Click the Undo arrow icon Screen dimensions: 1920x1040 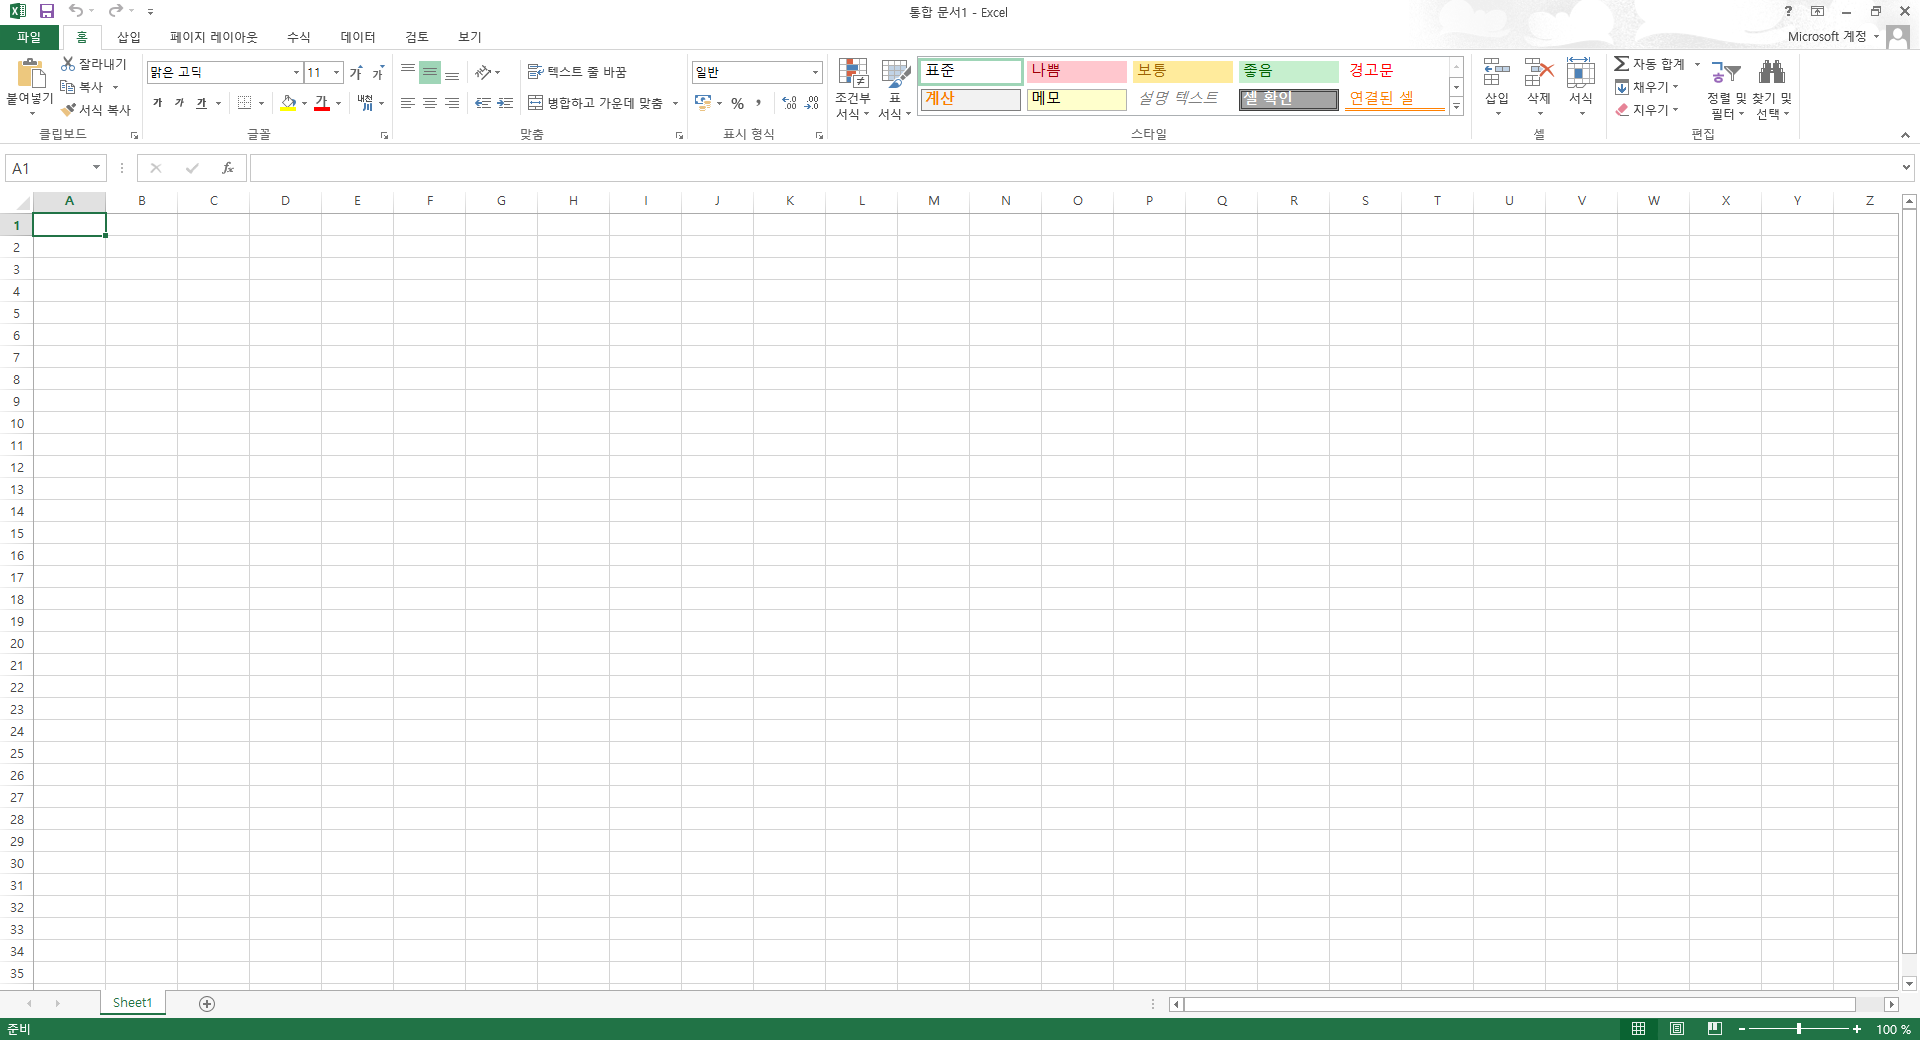76,11
